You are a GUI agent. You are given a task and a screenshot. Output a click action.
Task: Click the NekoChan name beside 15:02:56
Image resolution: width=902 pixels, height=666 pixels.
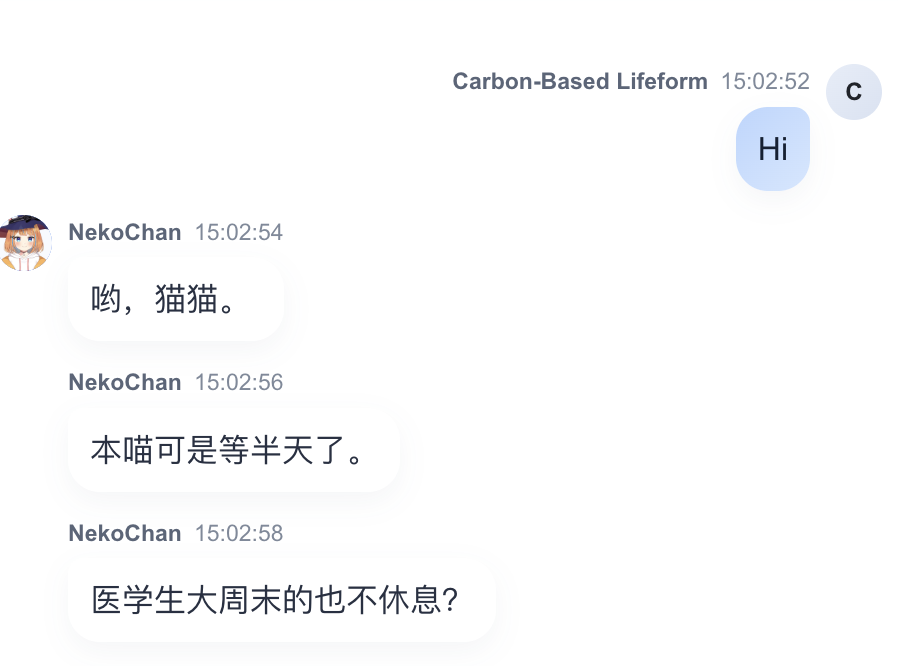125,383
